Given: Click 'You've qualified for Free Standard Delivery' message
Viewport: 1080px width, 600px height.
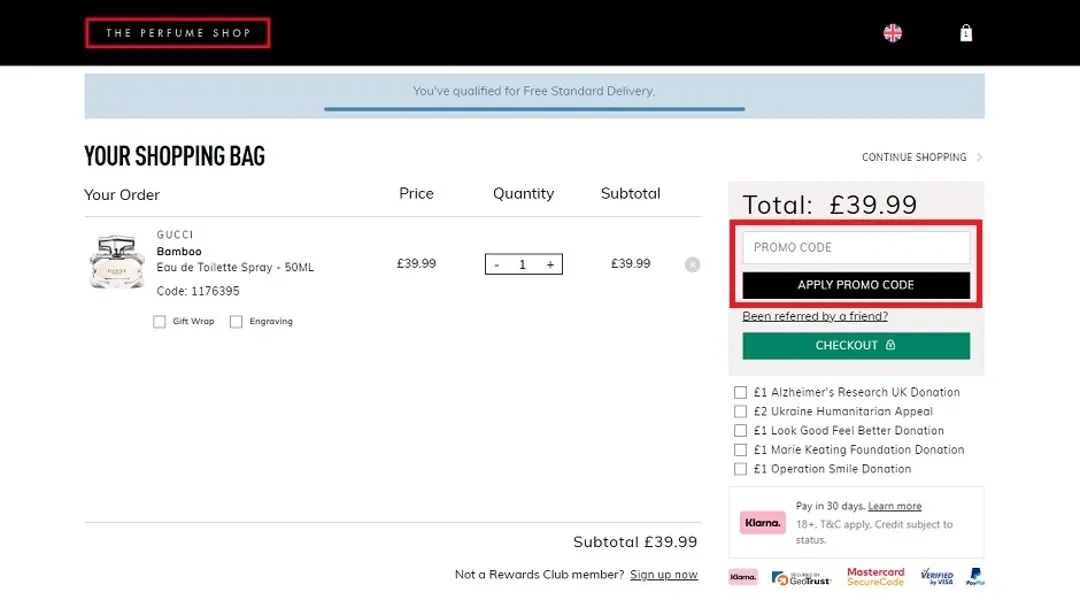Looking at the screenshot, I should point(534,91).
